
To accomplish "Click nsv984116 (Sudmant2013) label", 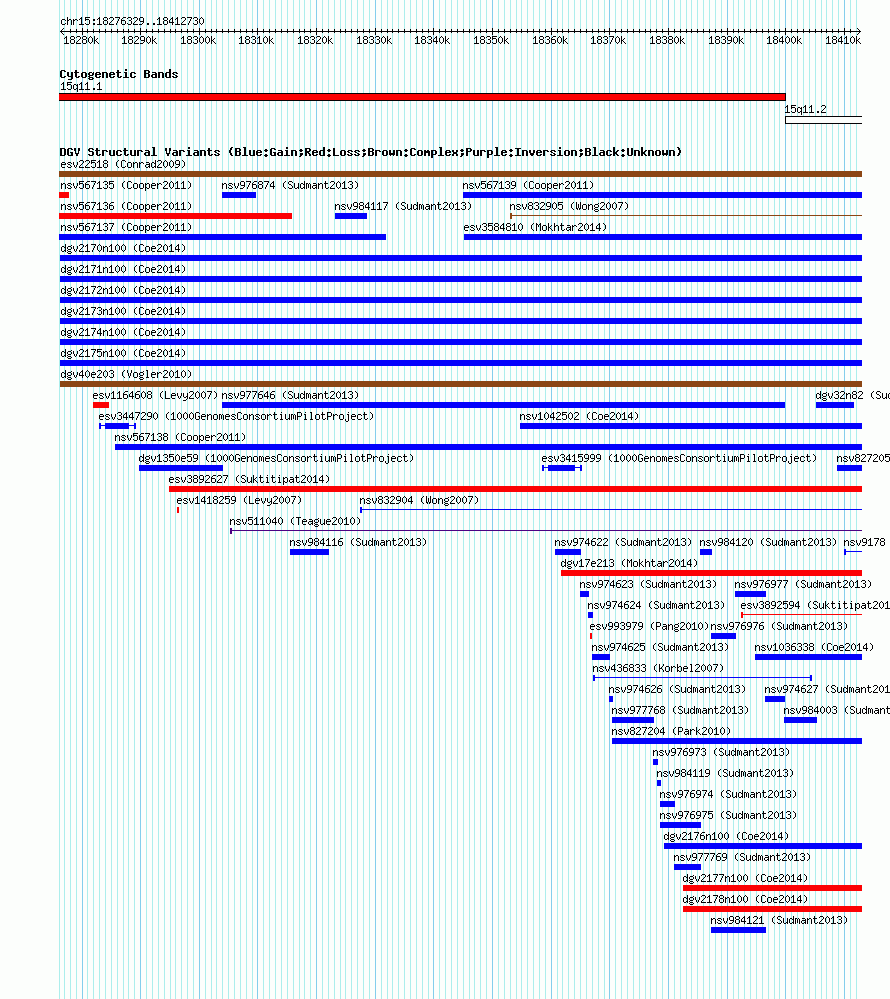I will click(358, 543).
